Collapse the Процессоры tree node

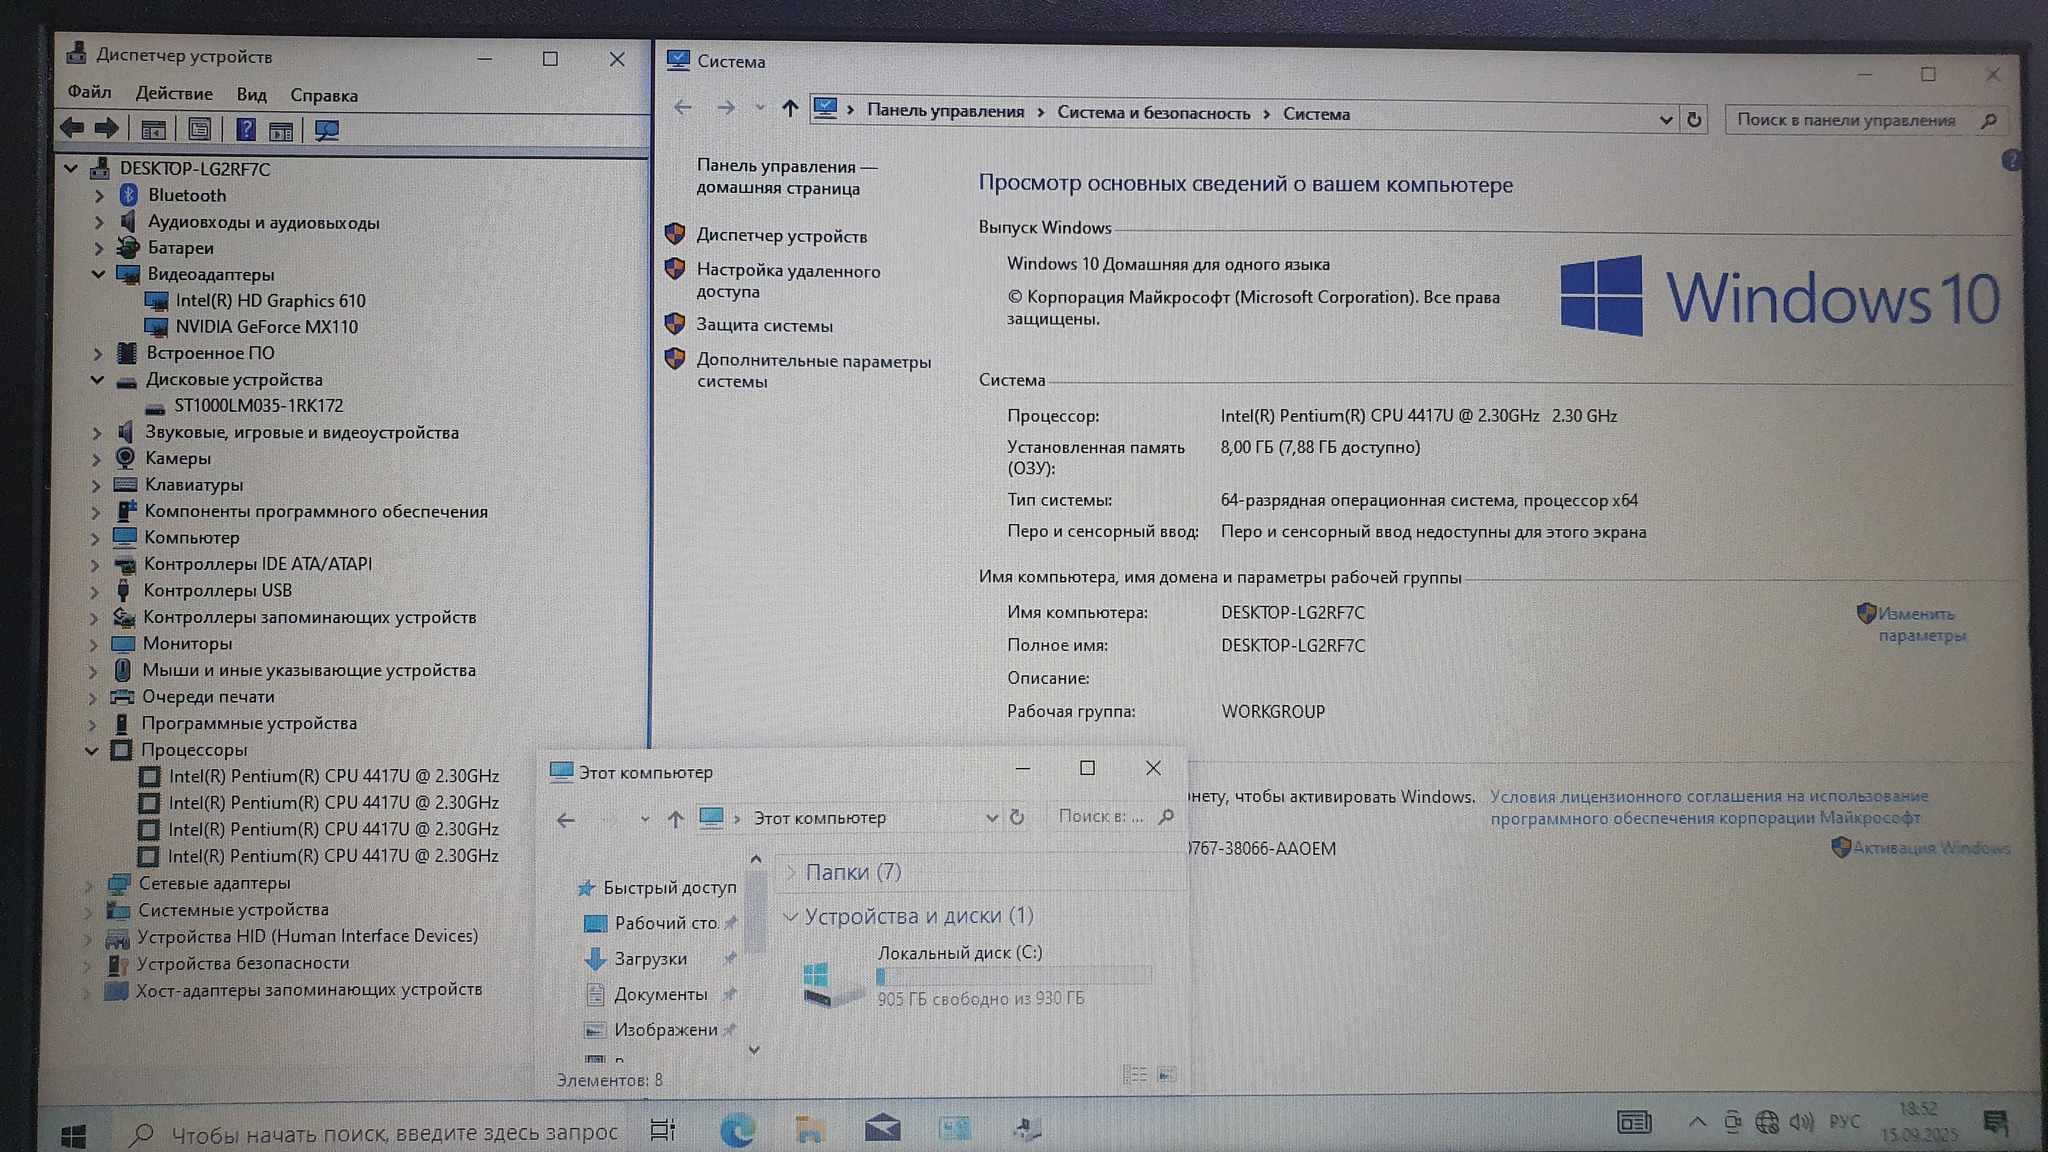(92, 750)
